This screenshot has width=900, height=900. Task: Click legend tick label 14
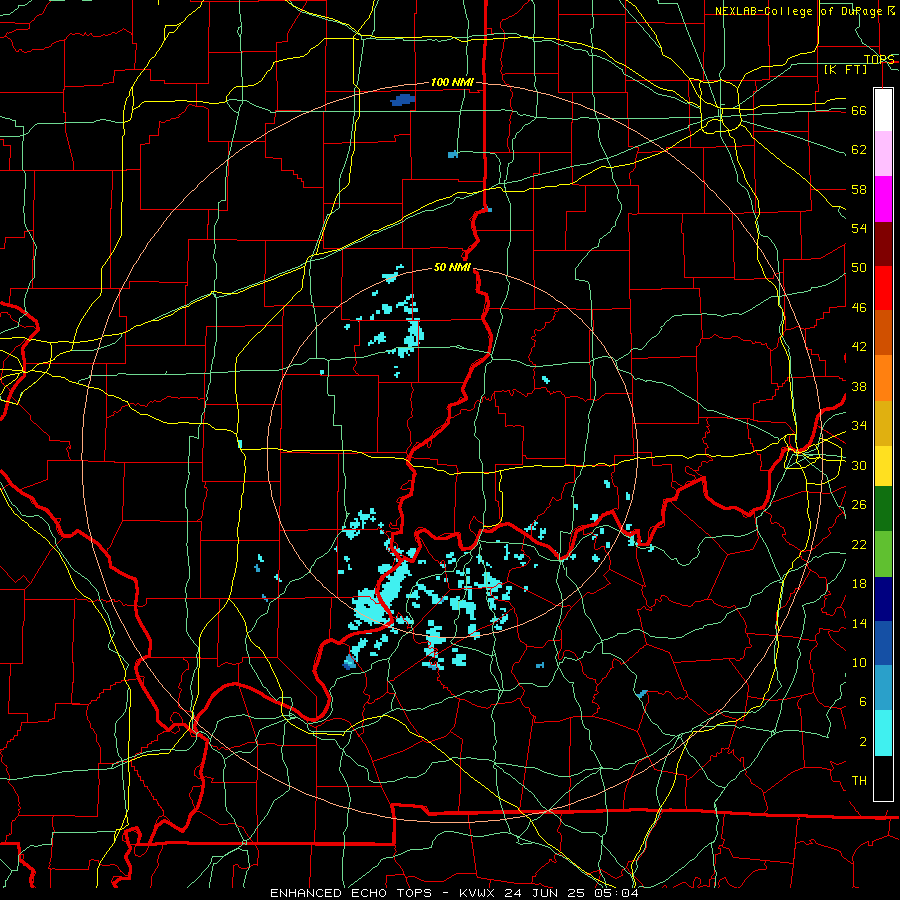[x=859, y=623]
